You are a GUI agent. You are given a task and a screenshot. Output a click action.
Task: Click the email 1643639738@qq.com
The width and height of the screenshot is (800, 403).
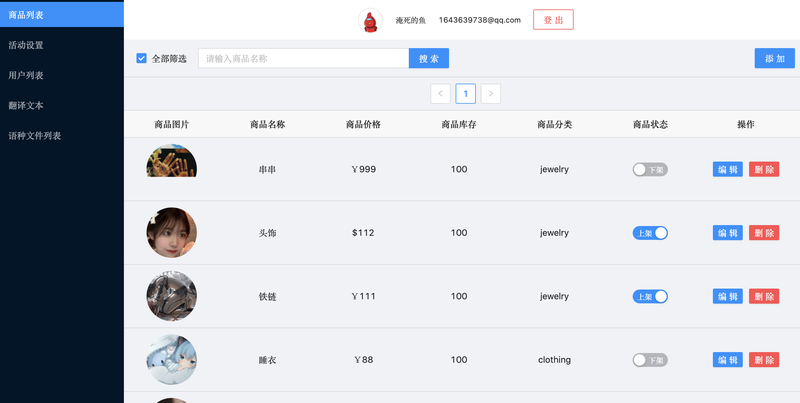[x=480, y=20]
